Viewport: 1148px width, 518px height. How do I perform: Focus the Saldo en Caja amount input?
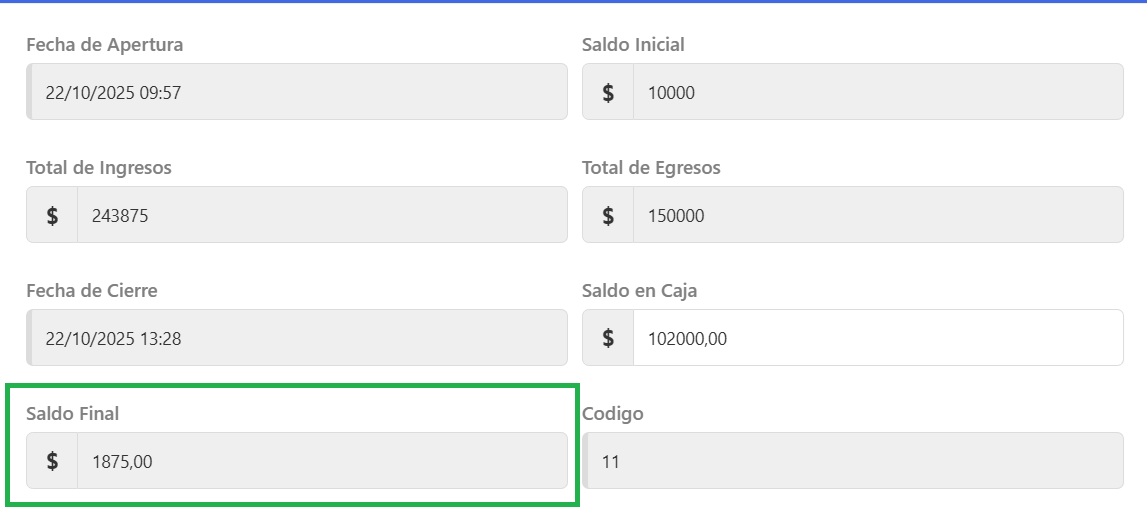877,338
